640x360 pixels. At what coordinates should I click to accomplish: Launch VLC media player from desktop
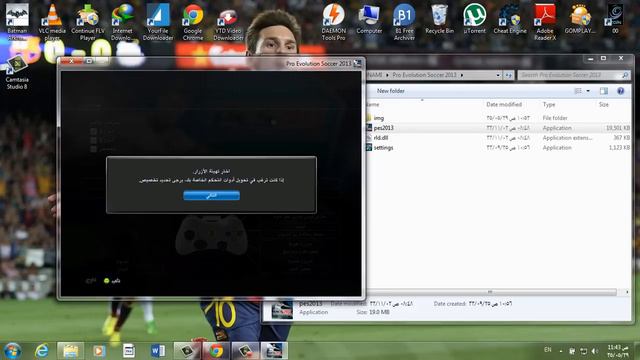tap(52, 22)
